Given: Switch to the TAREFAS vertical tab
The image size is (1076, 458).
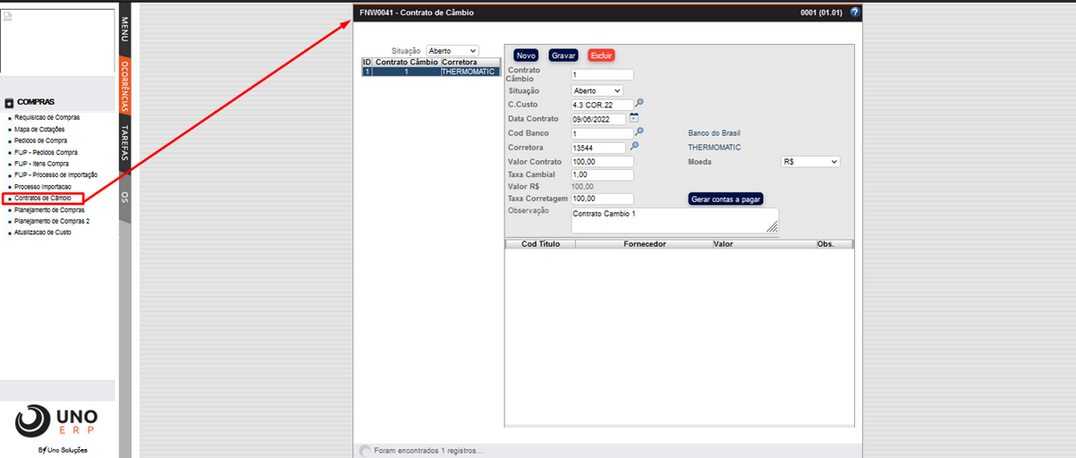Looking at the screenshot, I should point(125,143).
